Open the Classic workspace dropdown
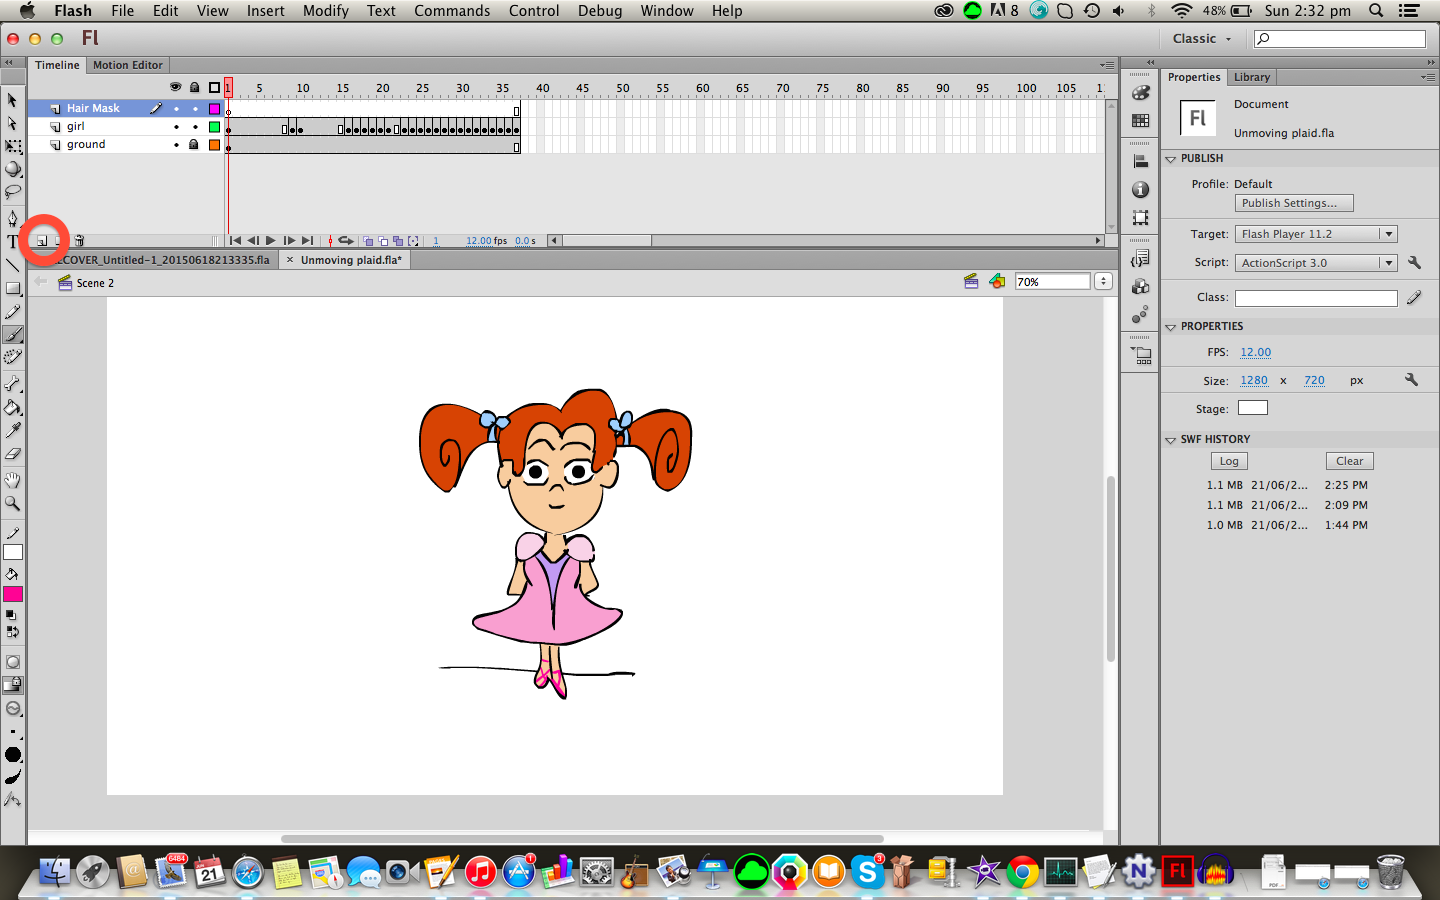 coord(1202,39)
